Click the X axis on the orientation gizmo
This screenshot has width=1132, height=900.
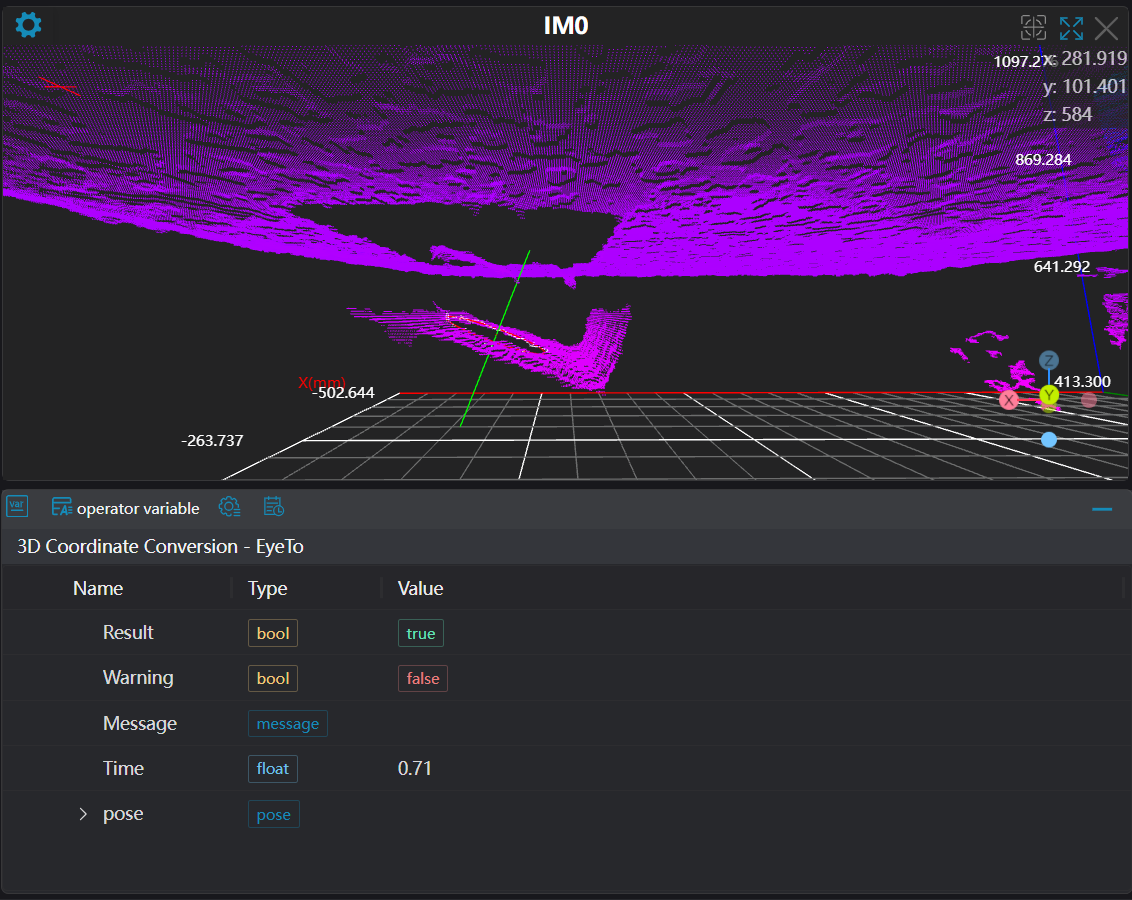(x=1009, y=400)
